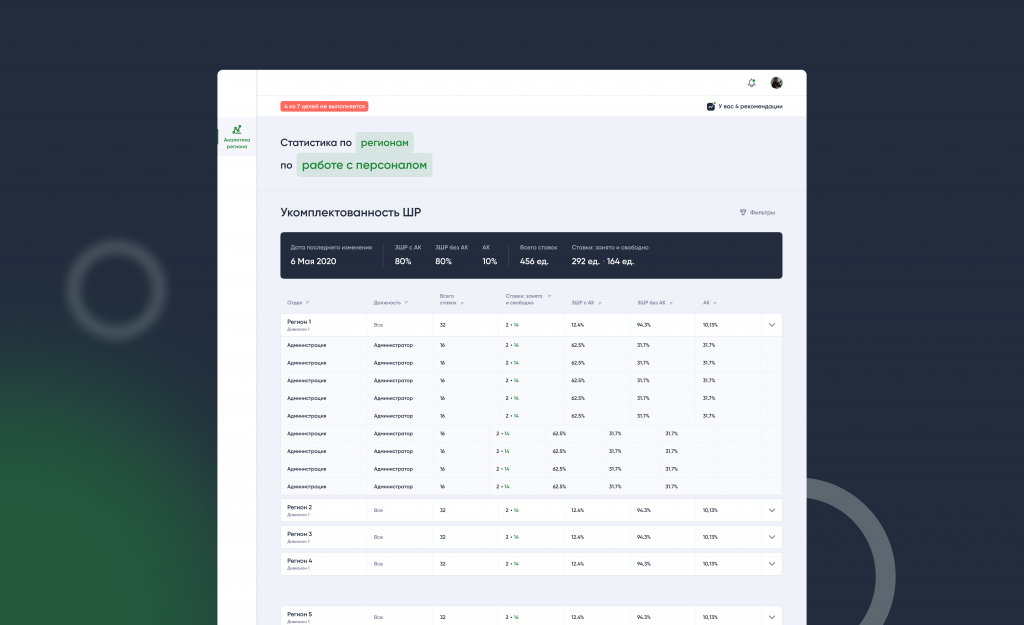Open the "работе с персоналом" selector

point(364,165)
